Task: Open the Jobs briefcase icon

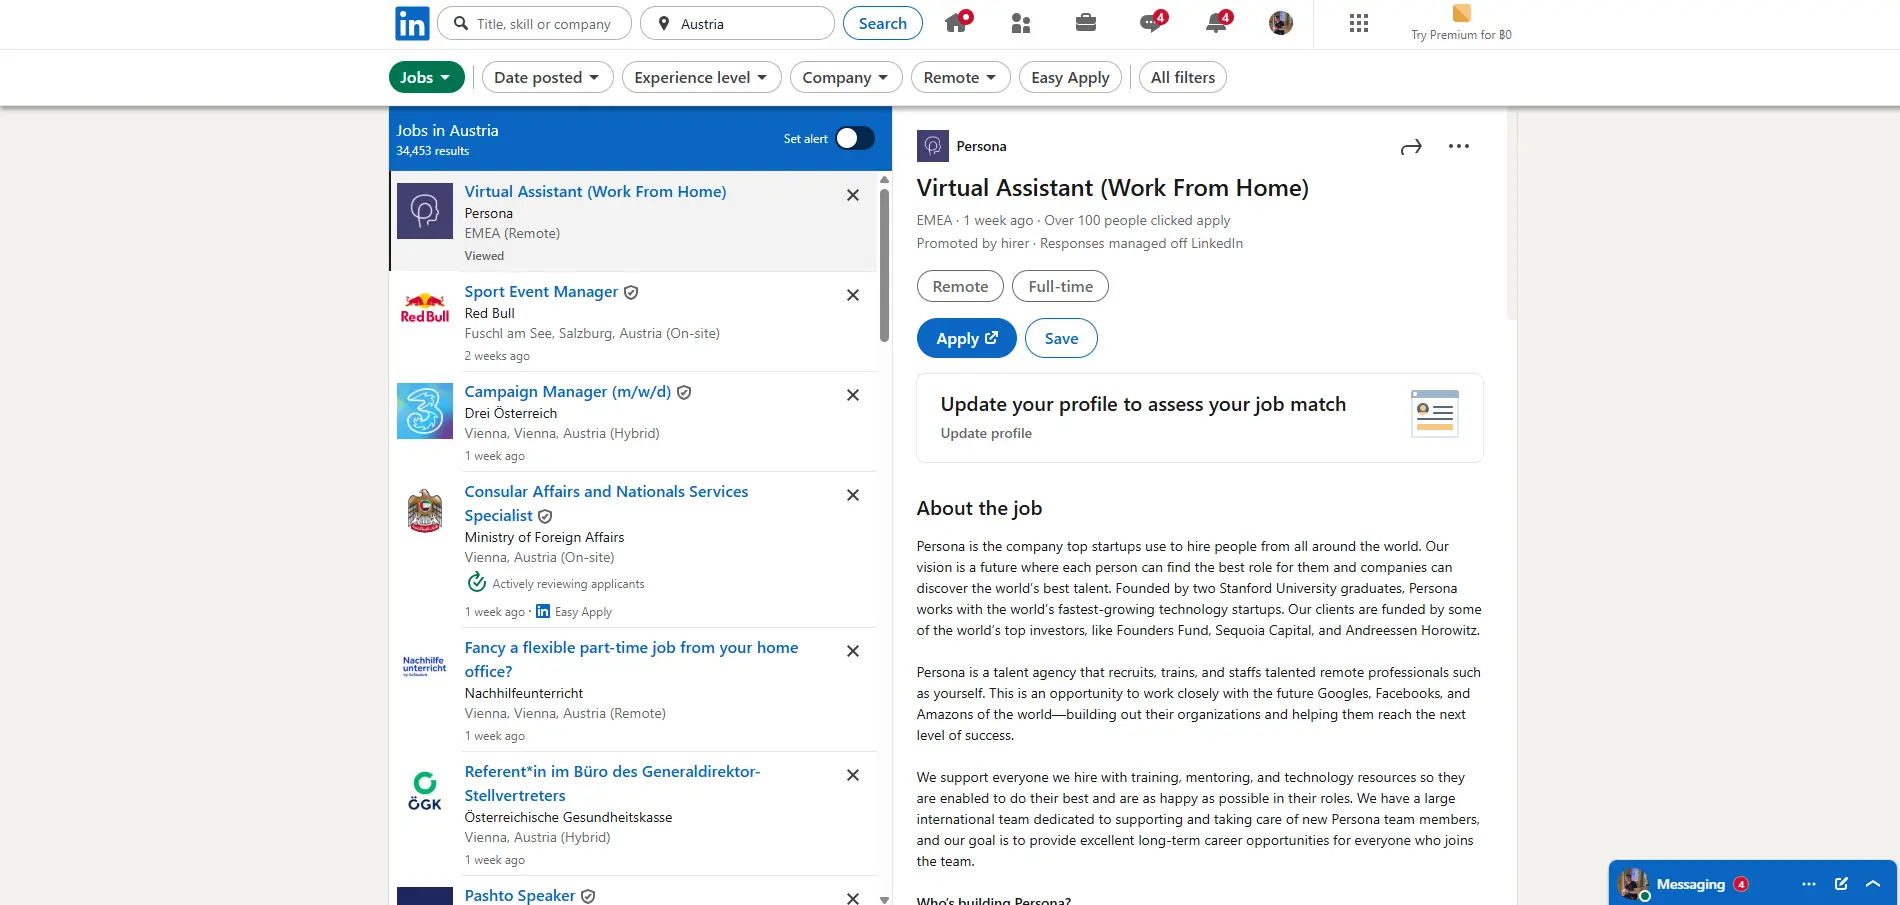Action: (1086, 23)
